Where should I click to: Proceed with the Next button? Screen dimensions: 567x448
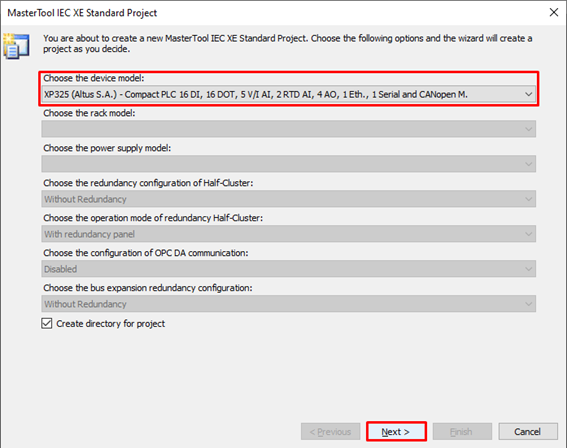396,432
